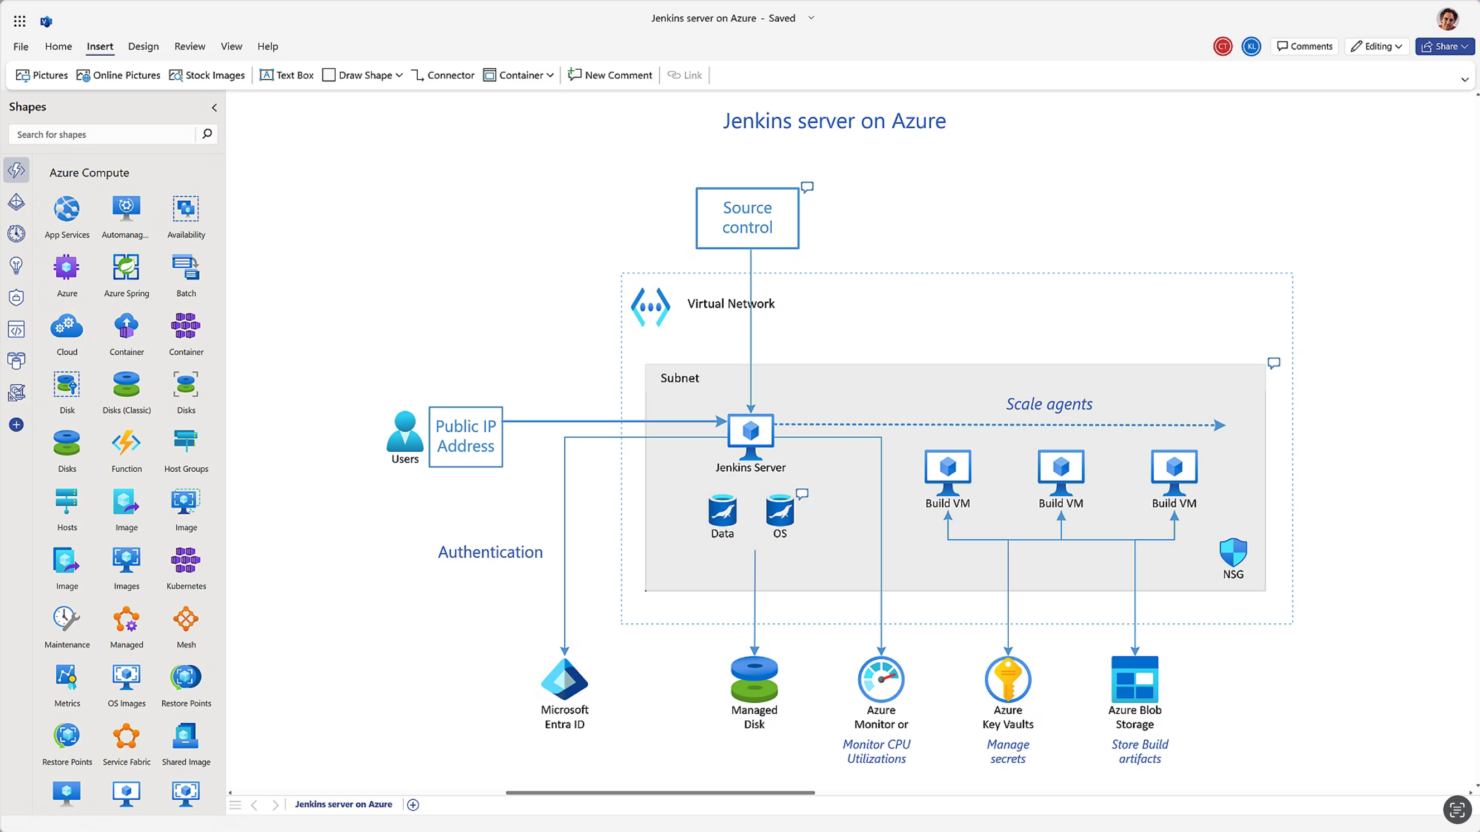1480x832 pixels.
Task: Click the Share button
Action: (x=1443, y=45)
